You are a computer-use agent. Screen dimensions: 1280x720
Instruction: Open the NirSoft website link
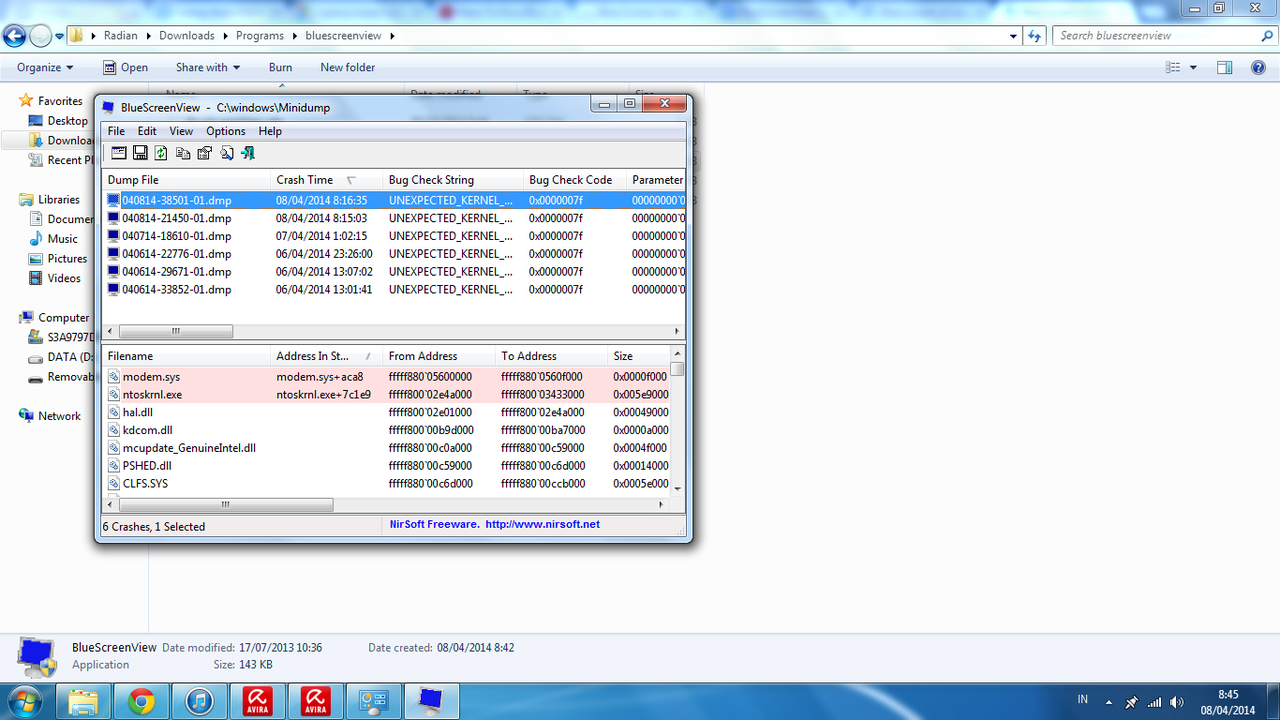[x=543, y=524]
